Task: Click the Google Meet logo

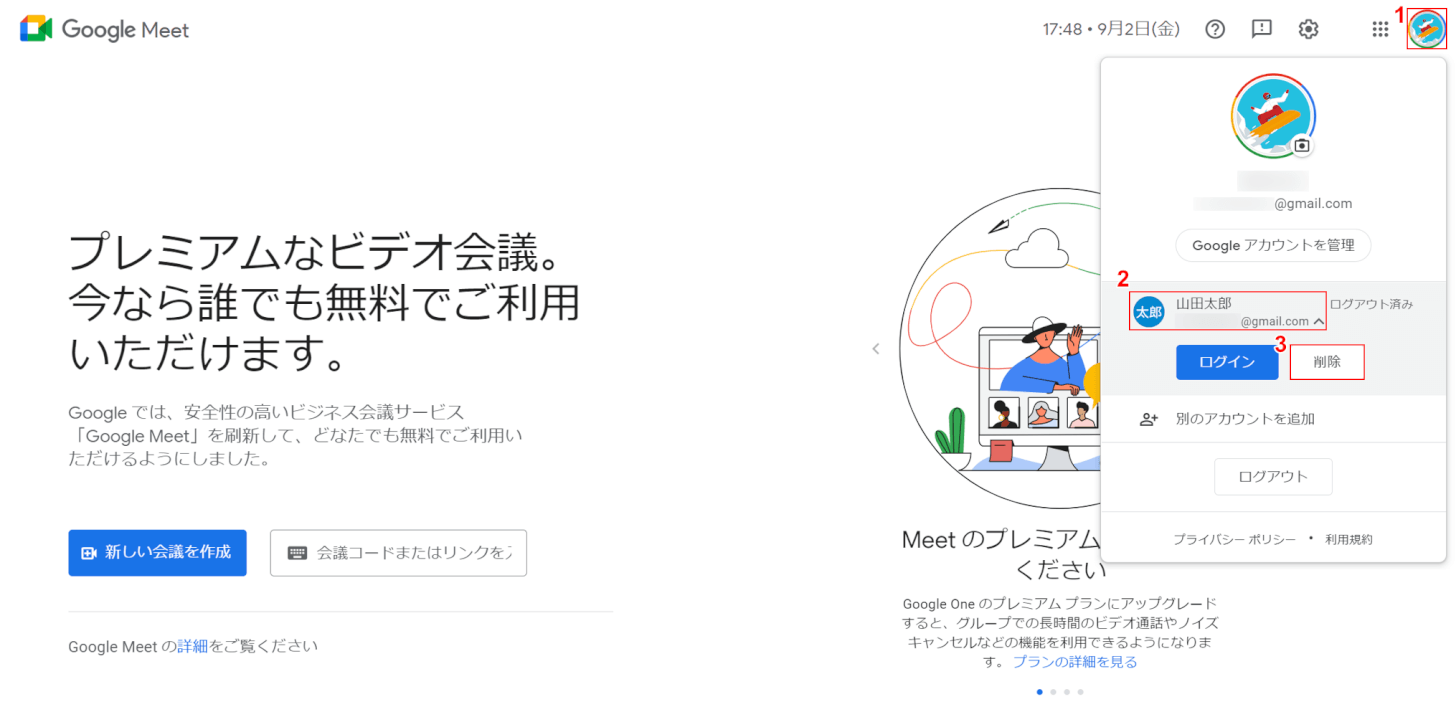Action: pos(104,29)
